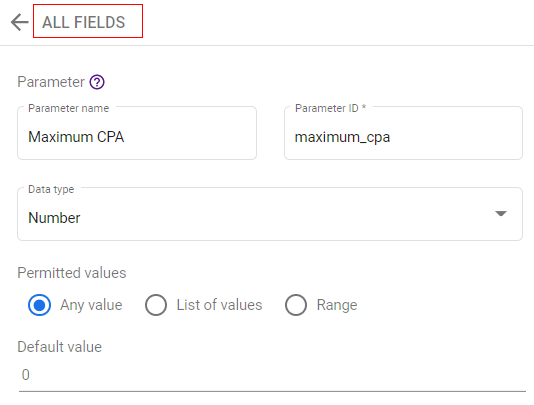534x405 pixels.
Task: Click the back arrow icon
Action: tap(19, 22)
